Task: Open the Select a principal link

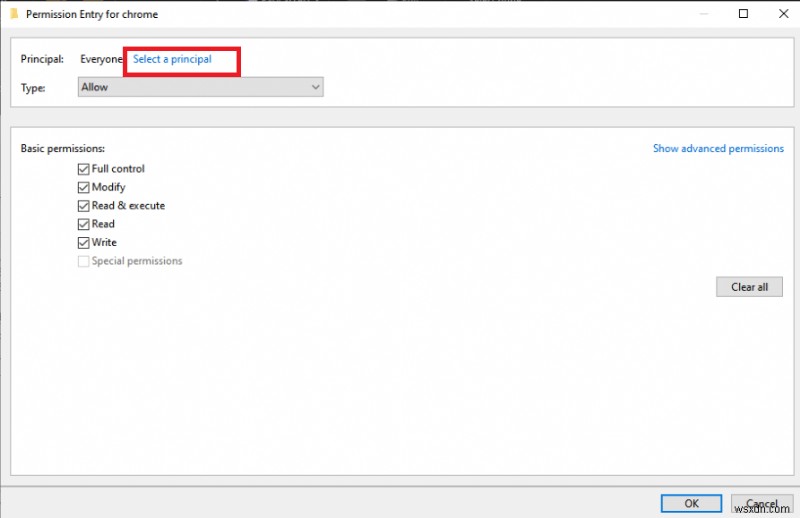Action: pos(172,59)
